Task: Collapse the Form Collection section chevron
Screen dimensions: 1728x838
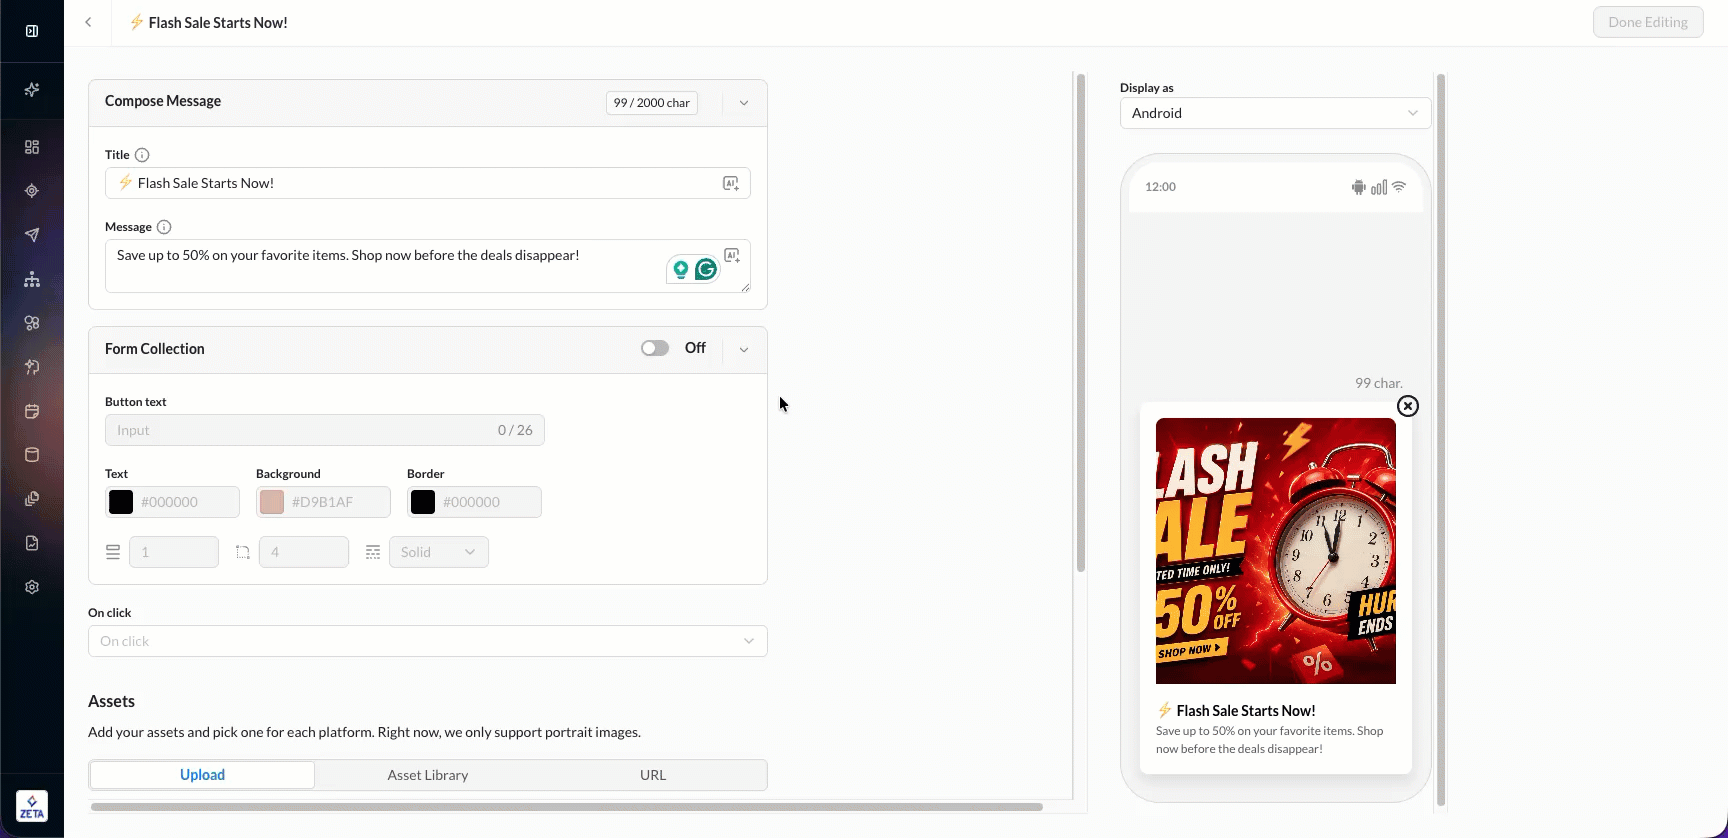Action: click(744, 350)
